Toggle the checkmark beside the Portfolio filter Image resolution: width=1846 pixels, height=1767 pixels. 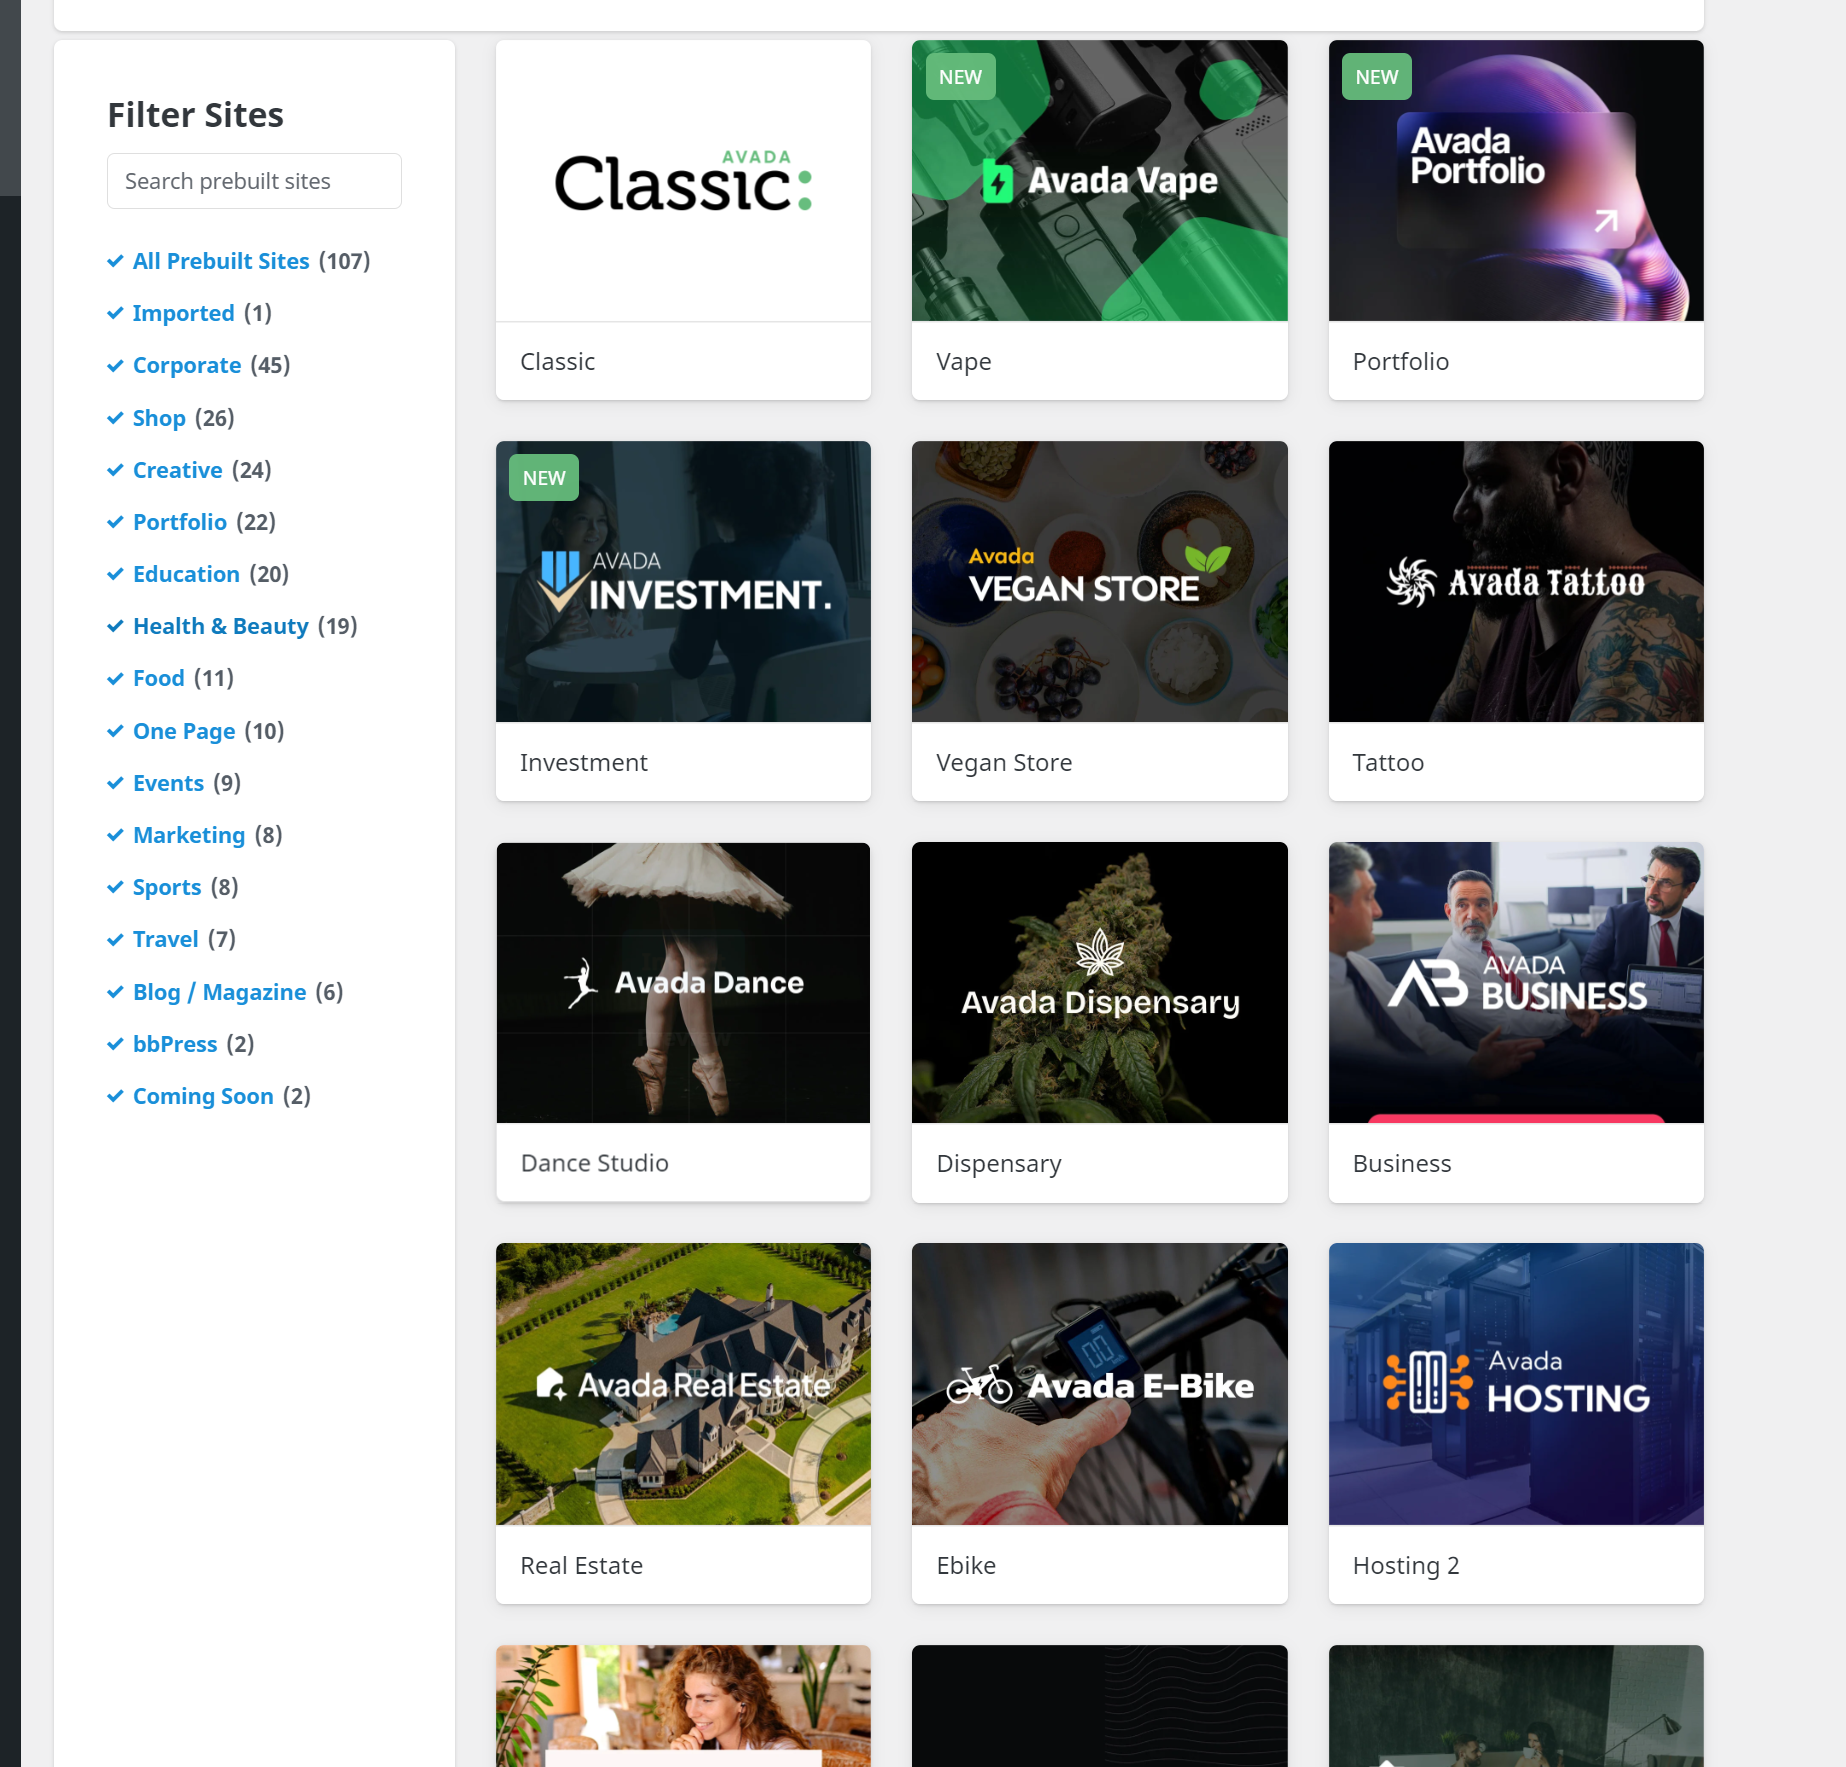coord(115,522)
